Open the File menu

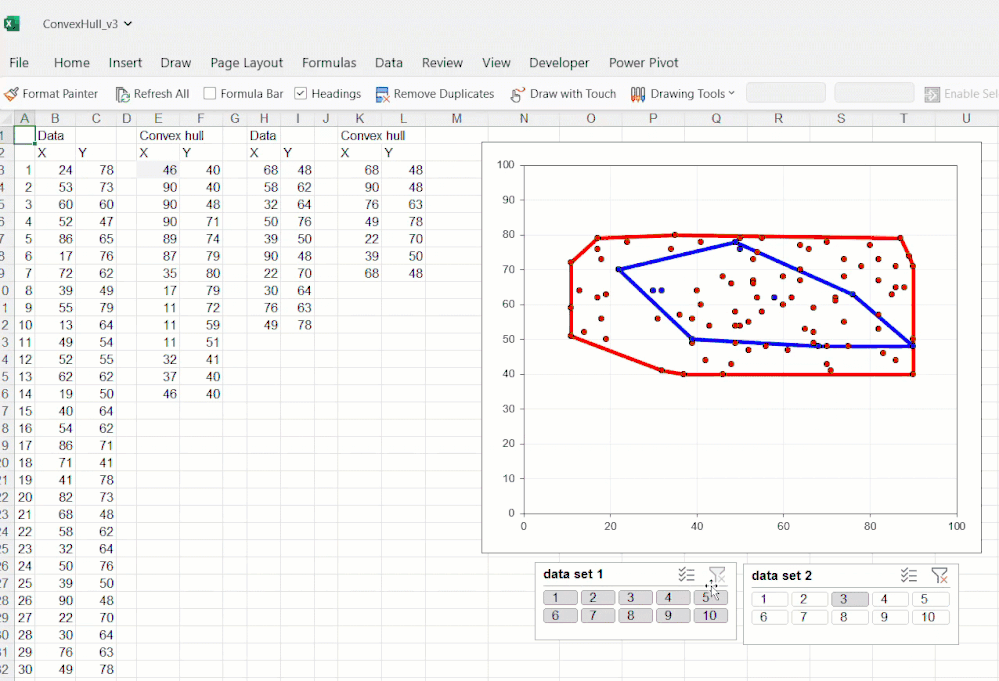[18, 62]
